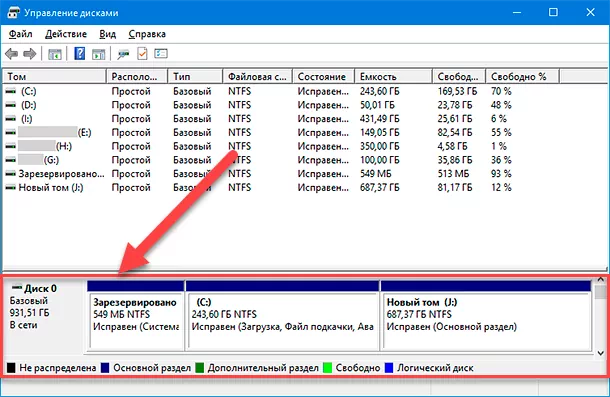Viewport: 610px width, 397px height.
Task: Open the checklist settings toolbar icon
Action: point(161,53)
